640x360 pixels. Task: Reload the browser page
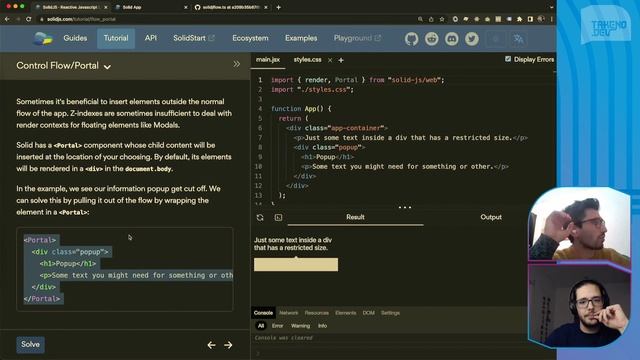click(x=29, y=19)
